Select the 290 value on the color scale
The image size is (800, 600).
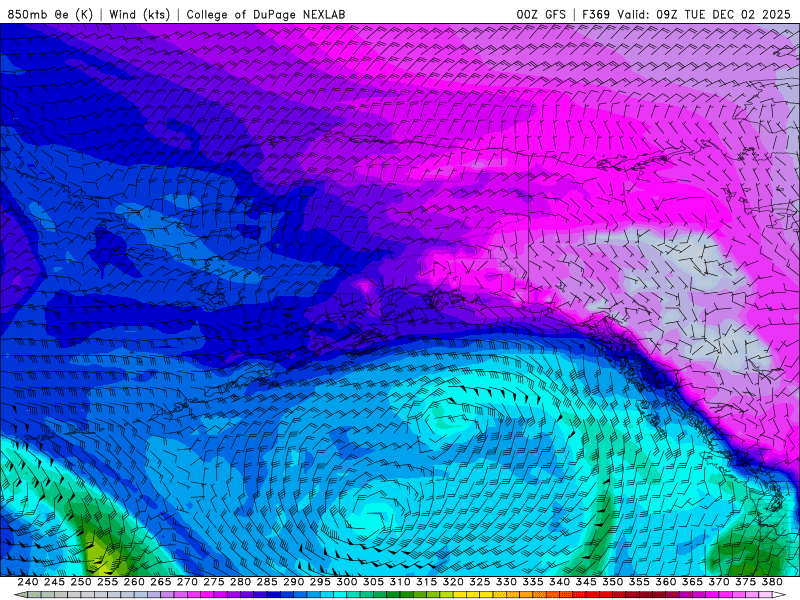click(293, 582)
